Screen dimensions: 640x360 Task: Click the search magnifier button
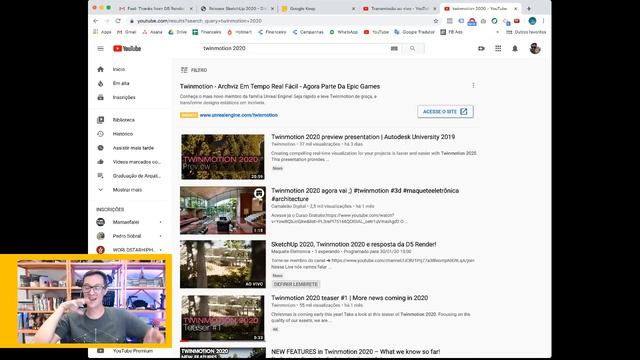(x=413, y=49)
